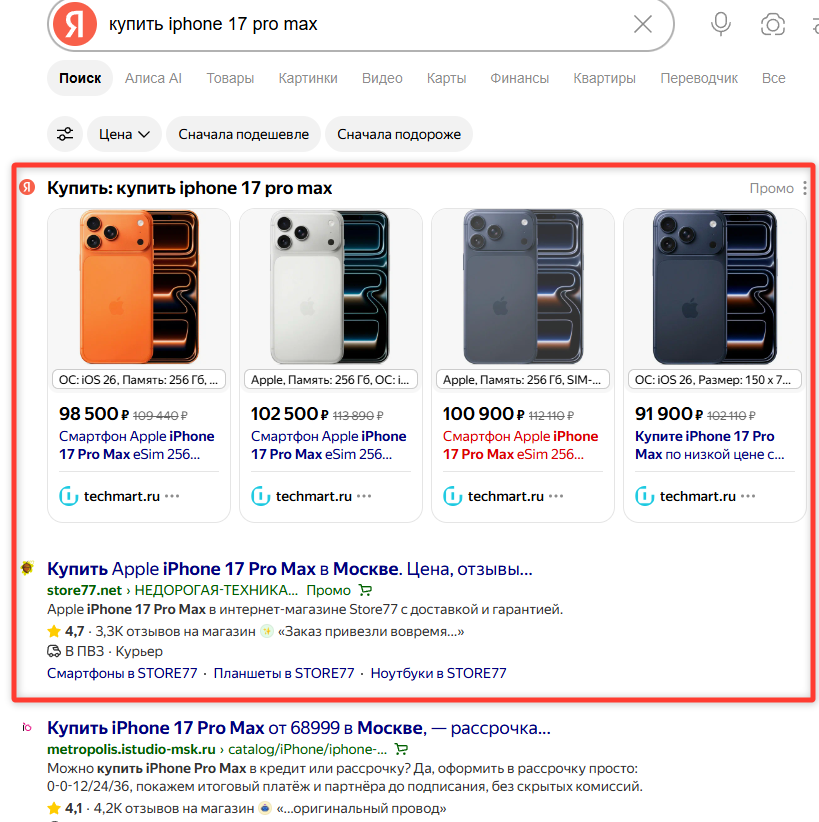Open the 91 900 ₽ dark blue iPhone offer

coord(715,365)
